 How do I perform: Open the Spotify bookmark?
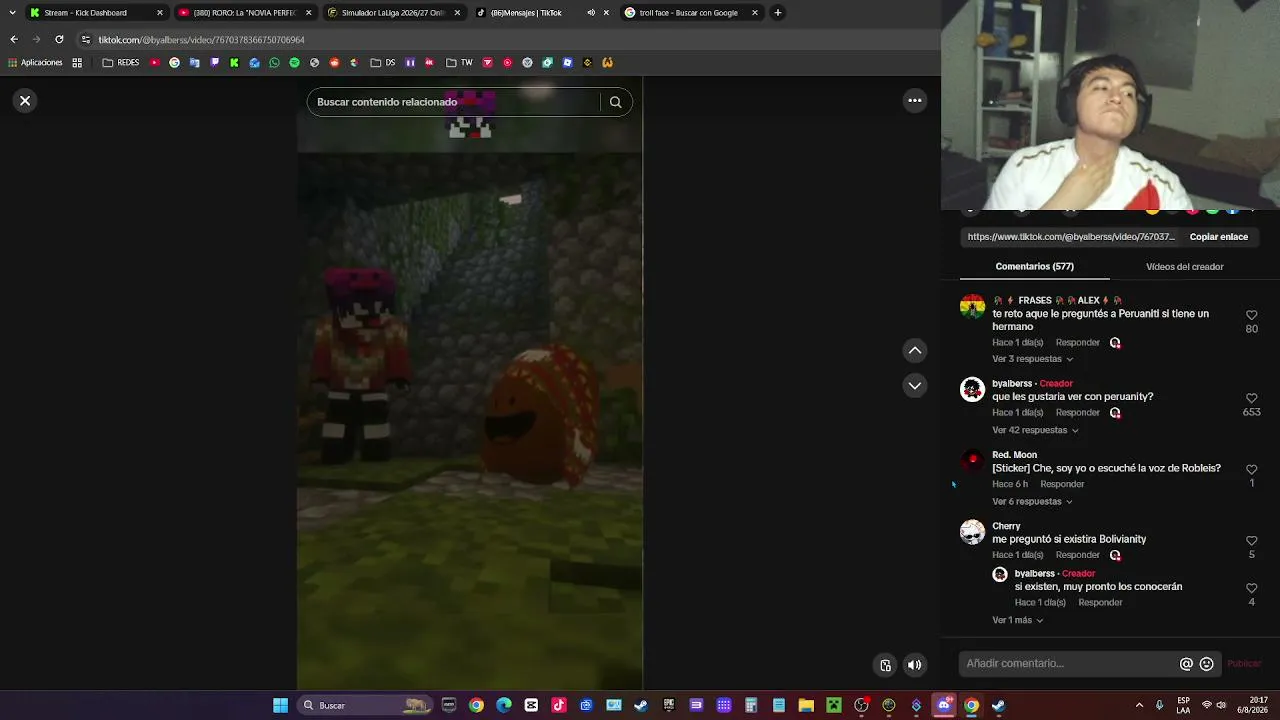294,63
